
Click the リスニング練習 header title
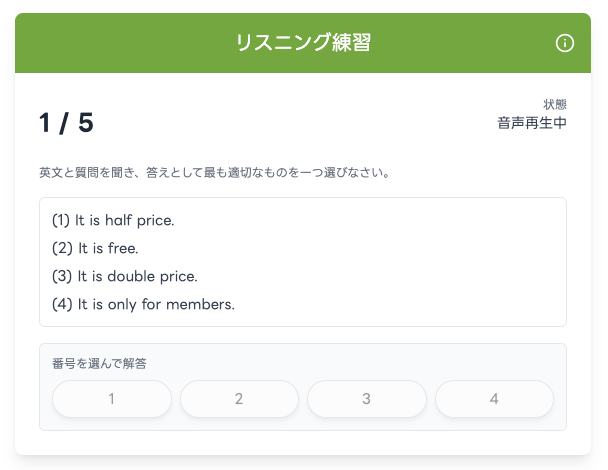tap(303, 43)
